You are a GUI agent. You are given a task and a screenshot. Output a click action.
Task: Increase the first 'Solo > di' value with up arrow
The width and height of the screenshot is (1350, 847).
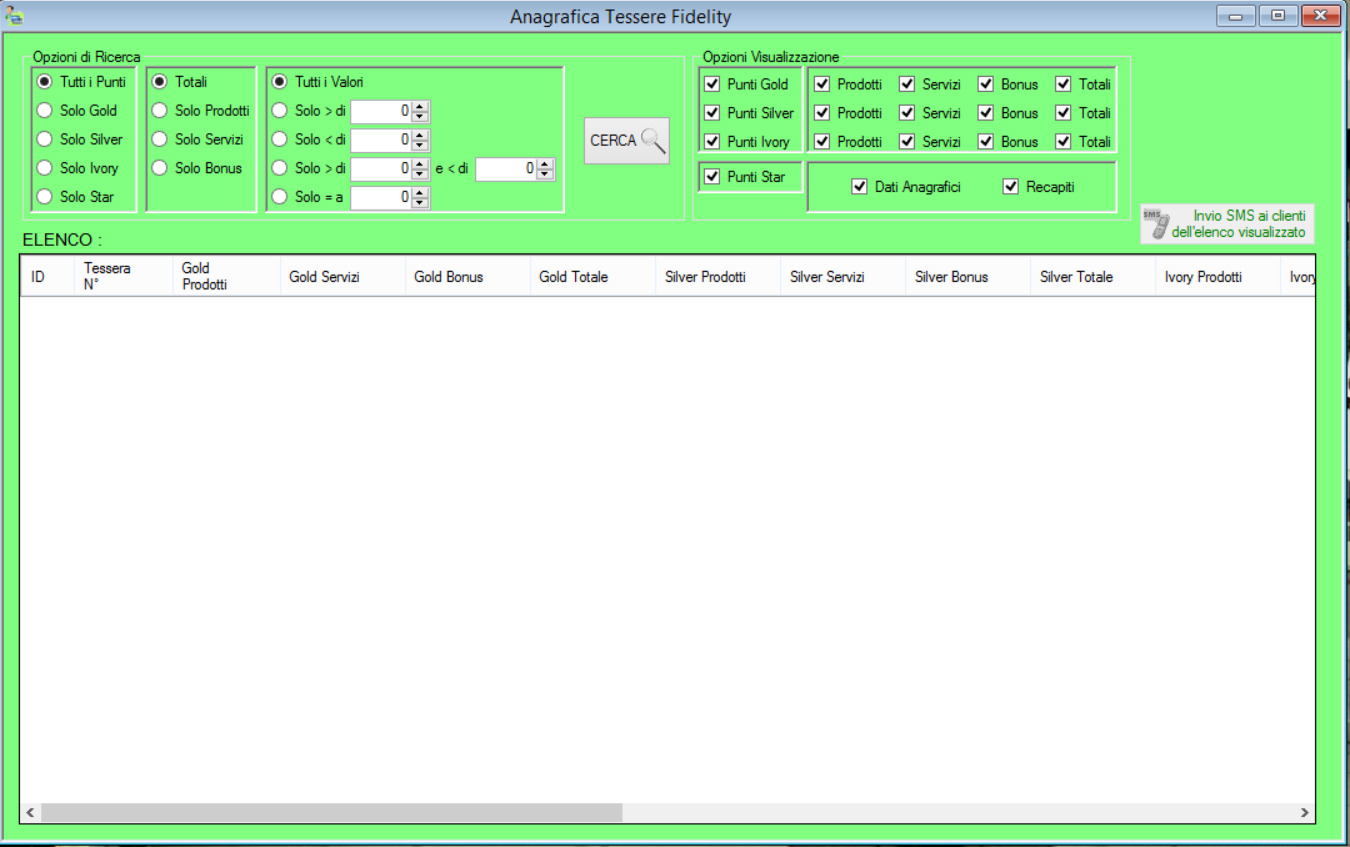420,106
